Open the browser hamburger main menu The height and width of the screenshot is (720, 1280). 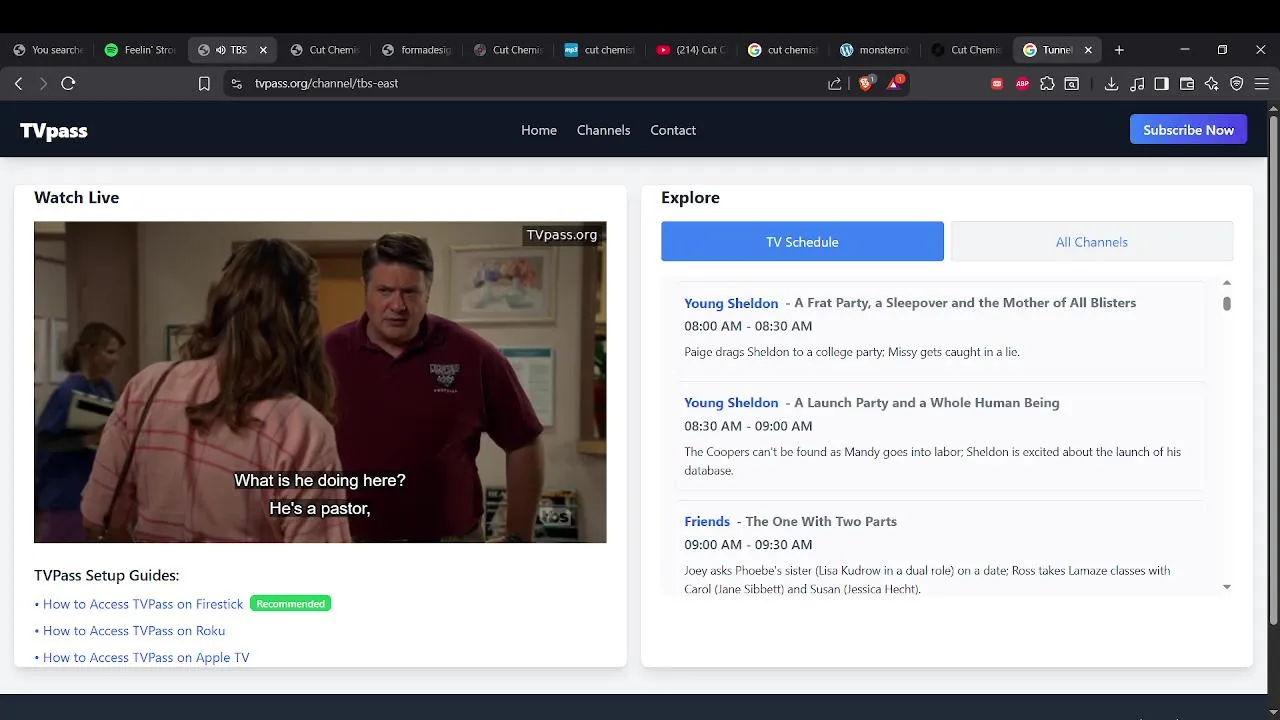tap(1262, 84)
